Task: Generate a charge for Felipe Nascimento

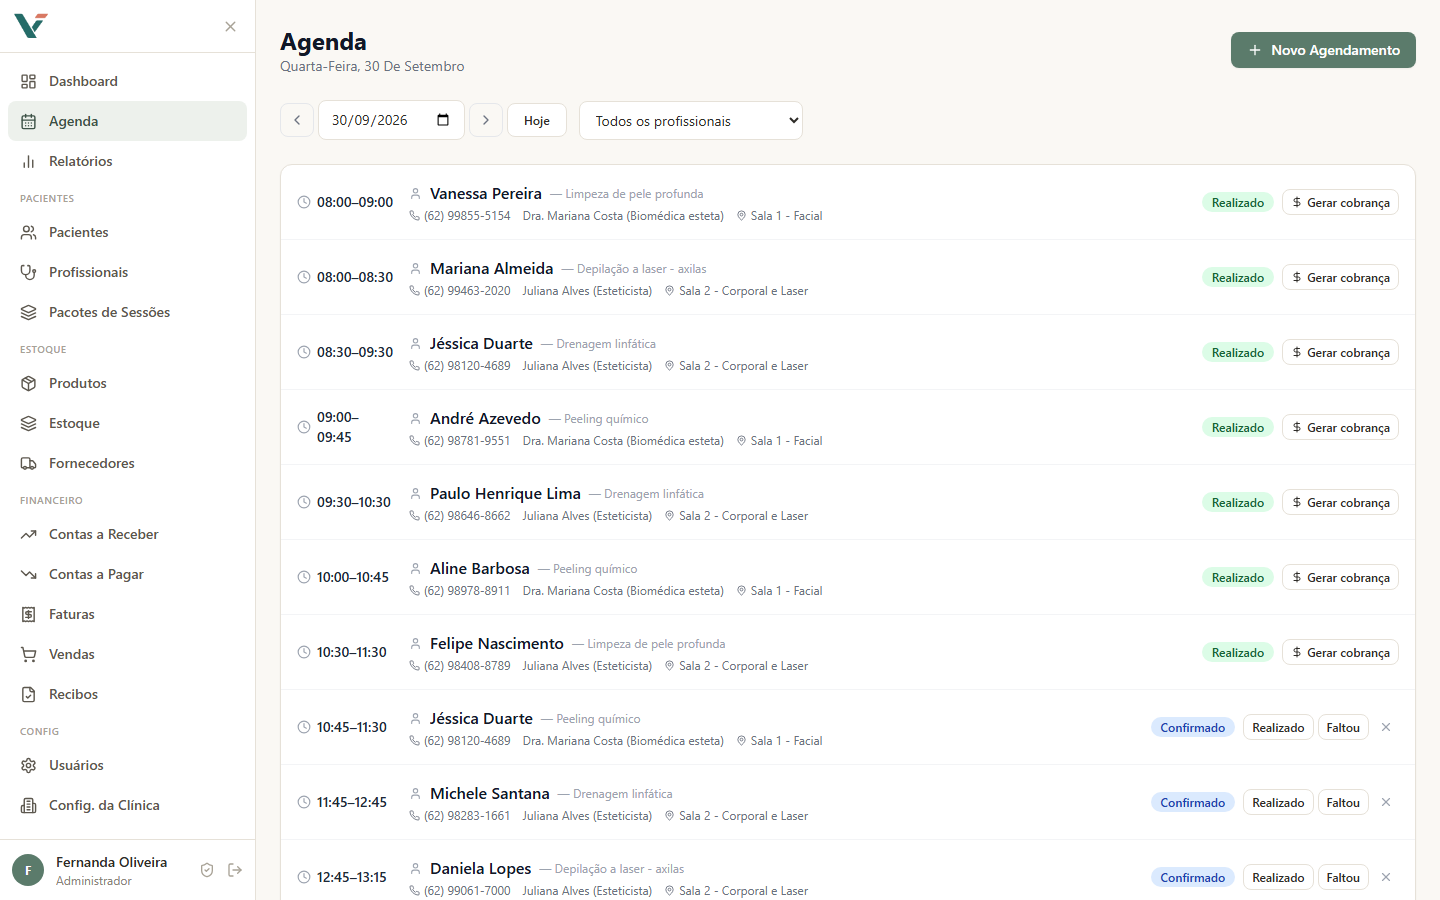Action: click(1340, 652)
